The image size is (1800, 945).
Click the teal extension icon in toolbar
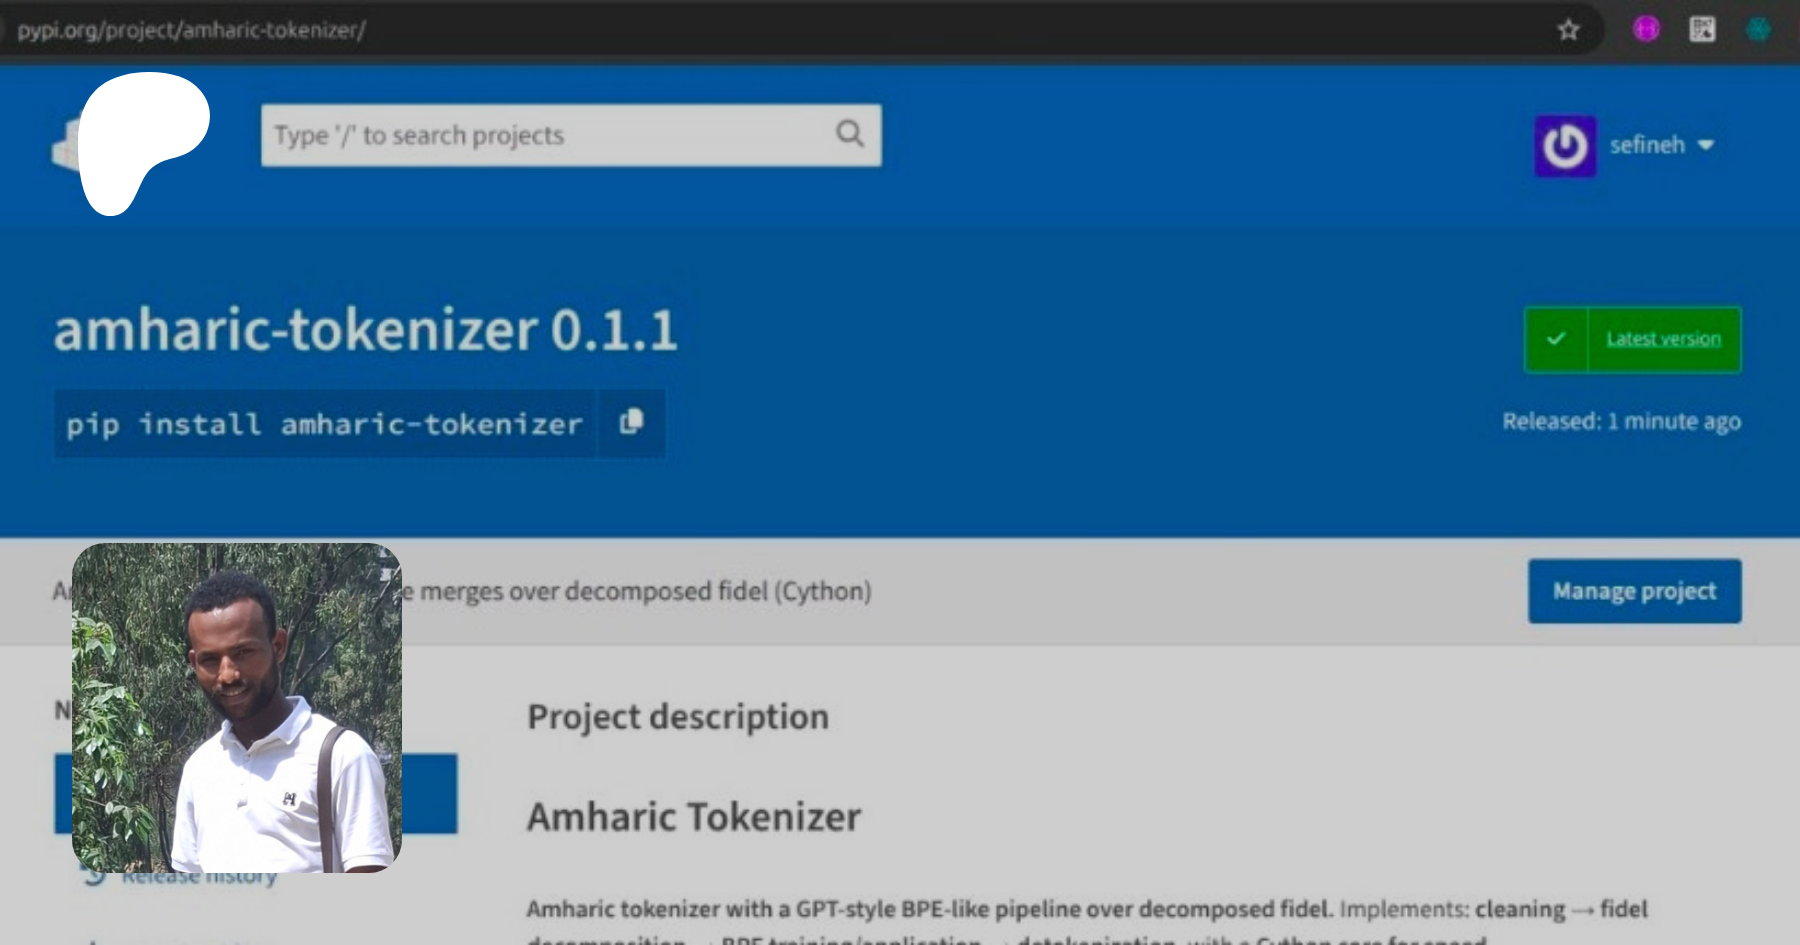tap(1758, 30)
